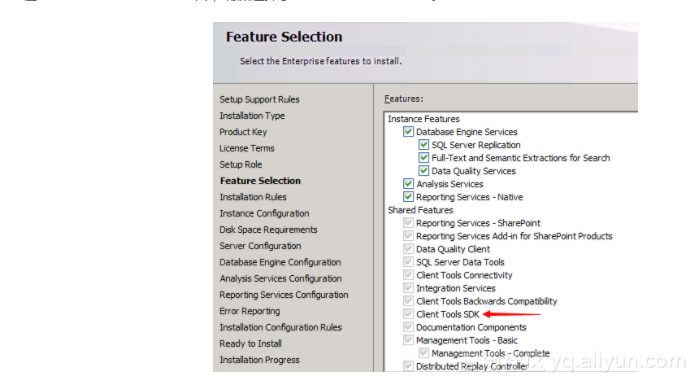Toggle Reporting Services - SharePoint checkbox
The height and width of the screenshot is (384, 697).
408,223
